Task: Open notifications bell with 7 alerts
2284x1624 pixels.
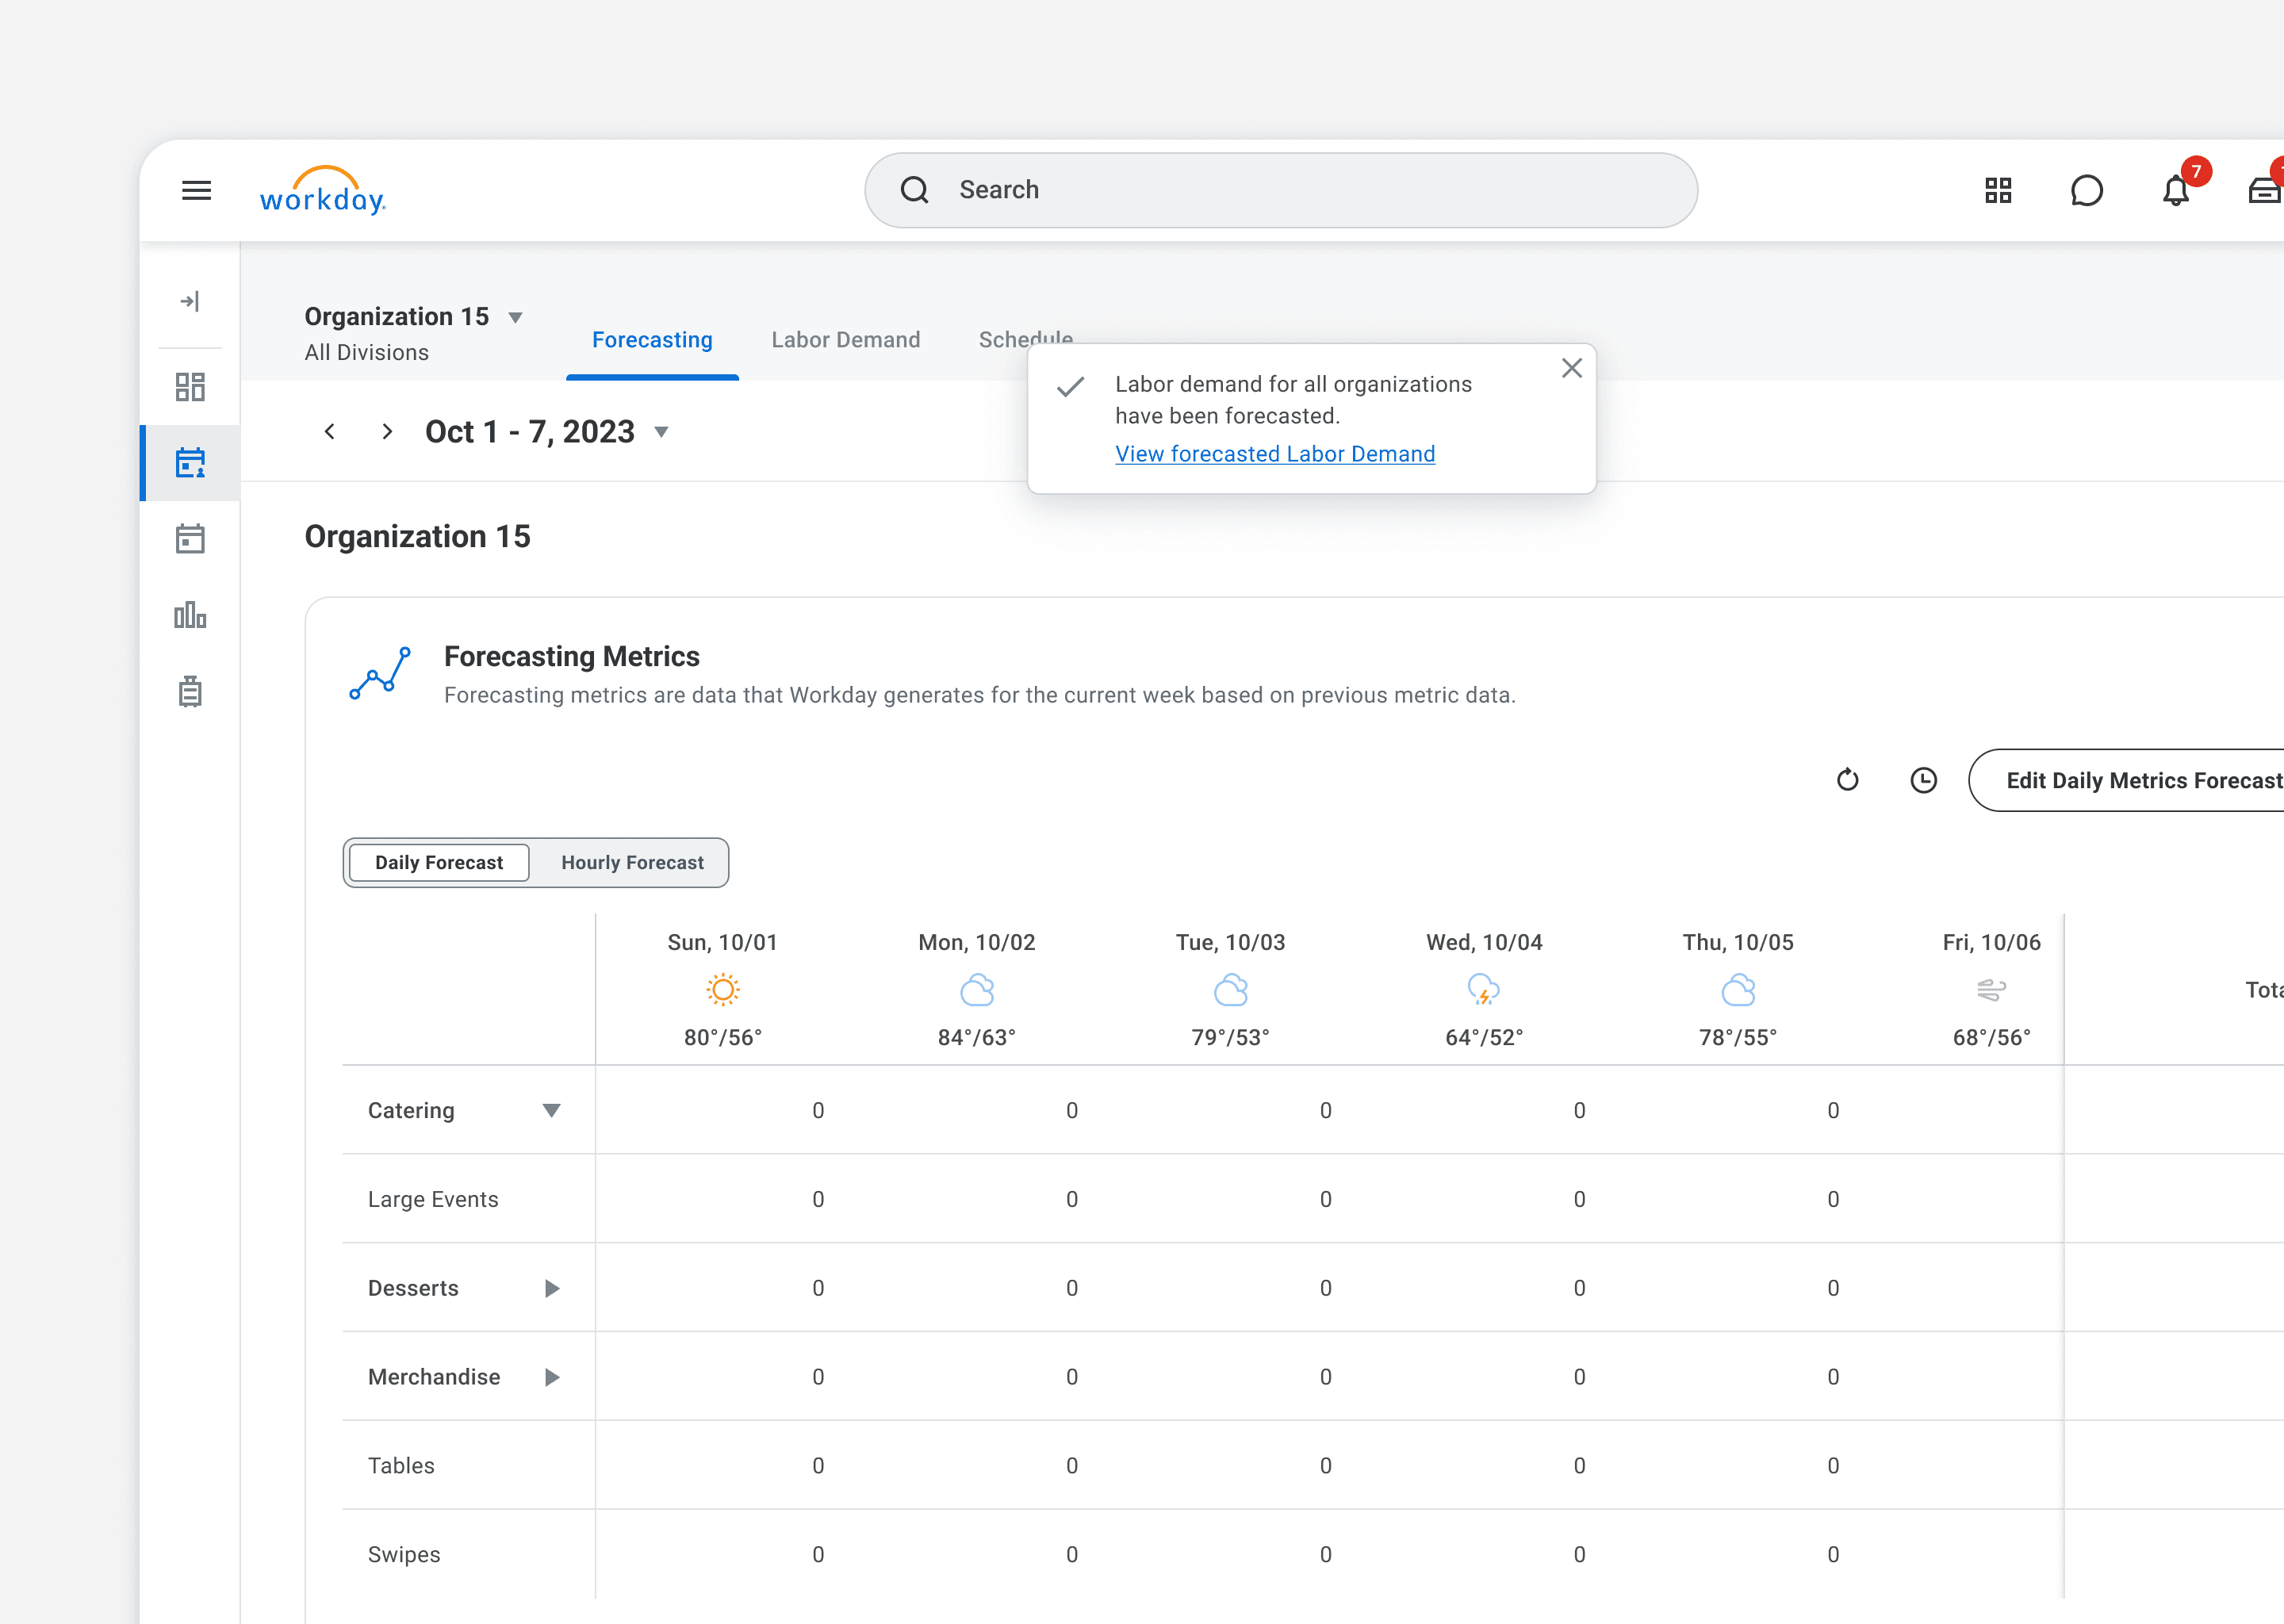Action: click(2175, 190)
